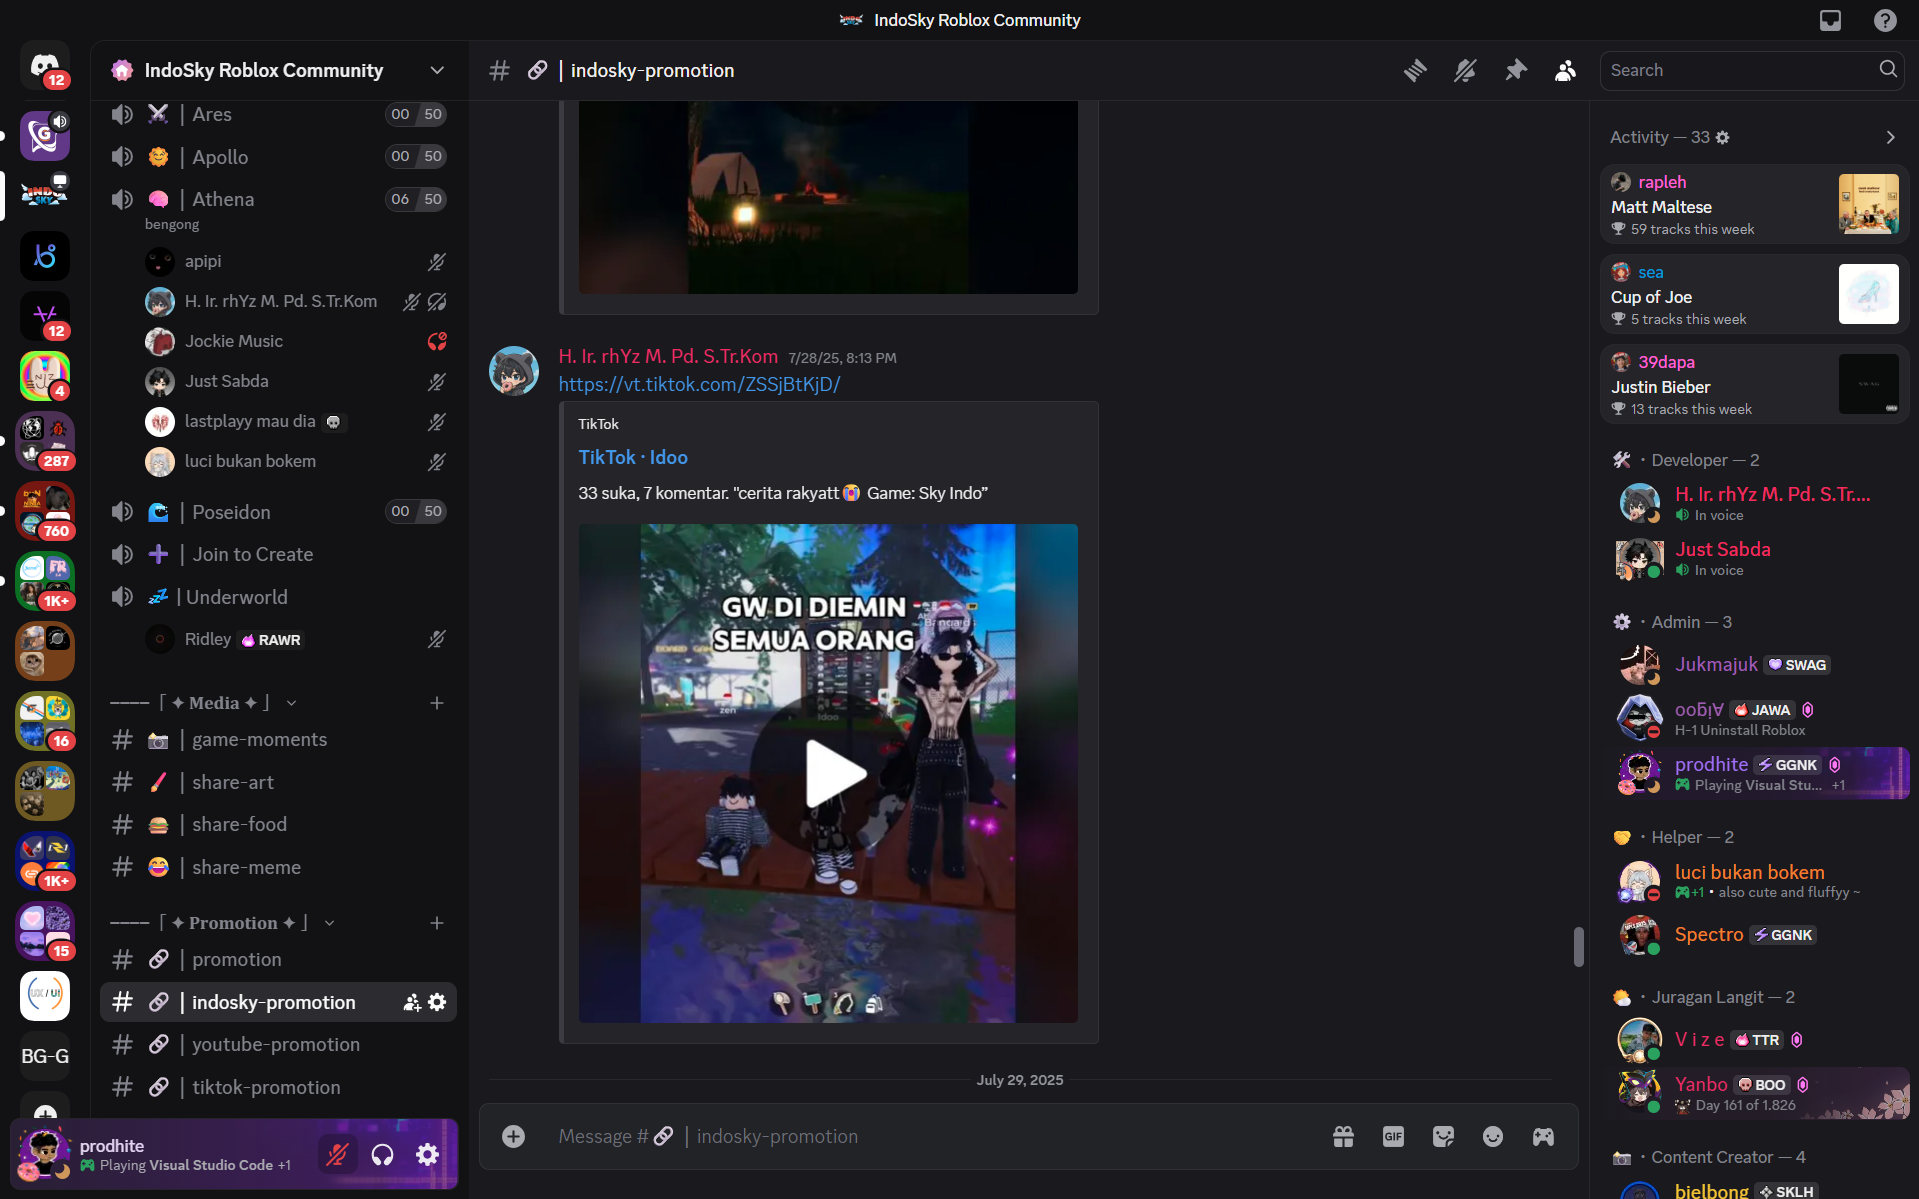
Task: Open User Settings gear icon
Action: pos(427,1155)
